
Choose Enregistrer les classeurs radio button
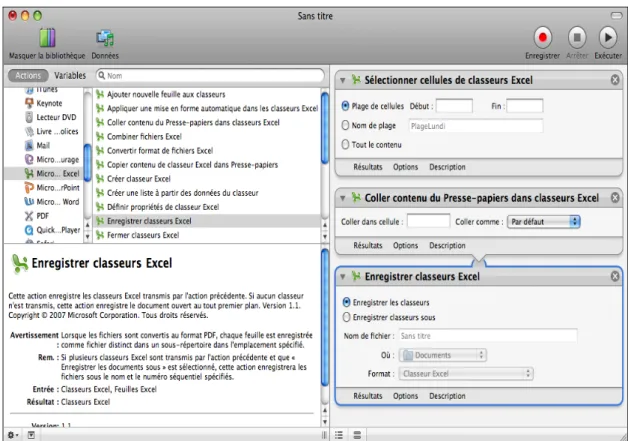346,302
